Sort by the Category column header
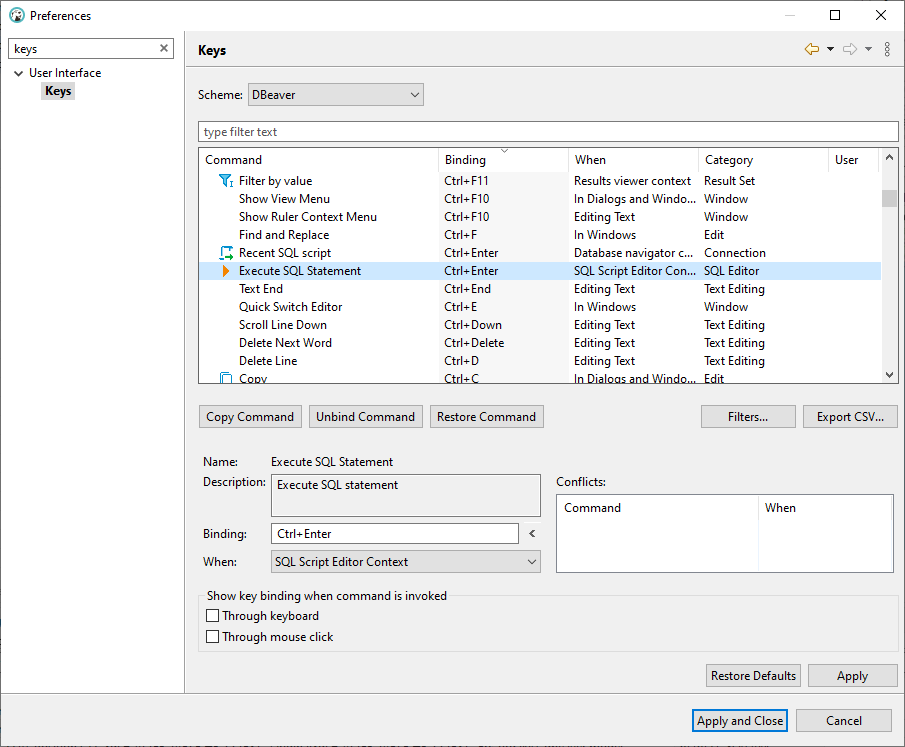This screenshot has height=747, width=905. coord(764,160)
